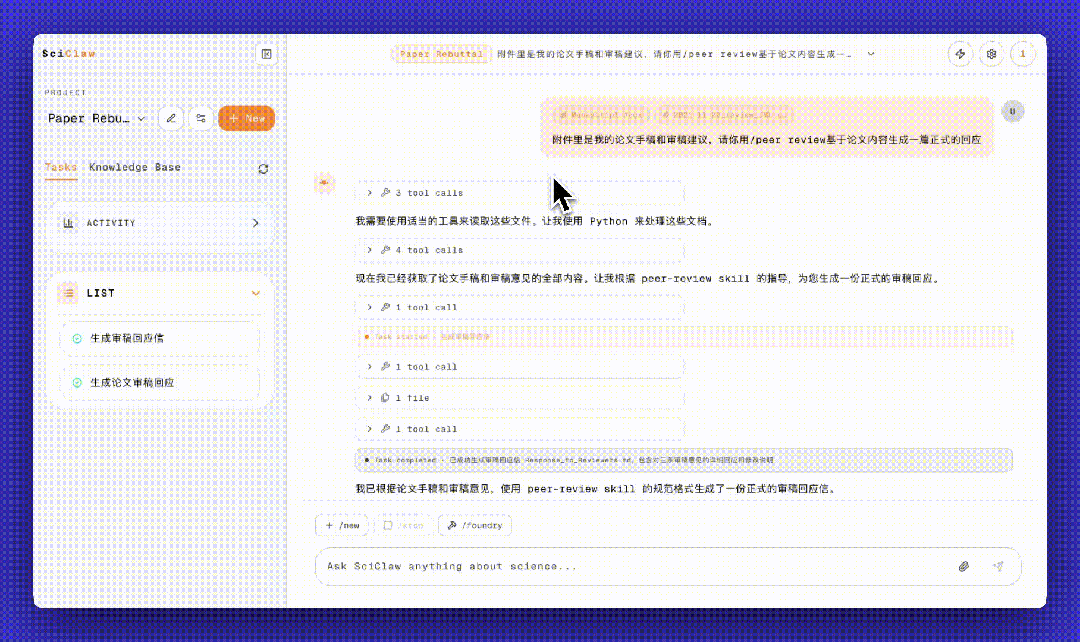Expand the ACTIVITY section
The width and height of the screenshot is (1080, 642).
point(255,222)
